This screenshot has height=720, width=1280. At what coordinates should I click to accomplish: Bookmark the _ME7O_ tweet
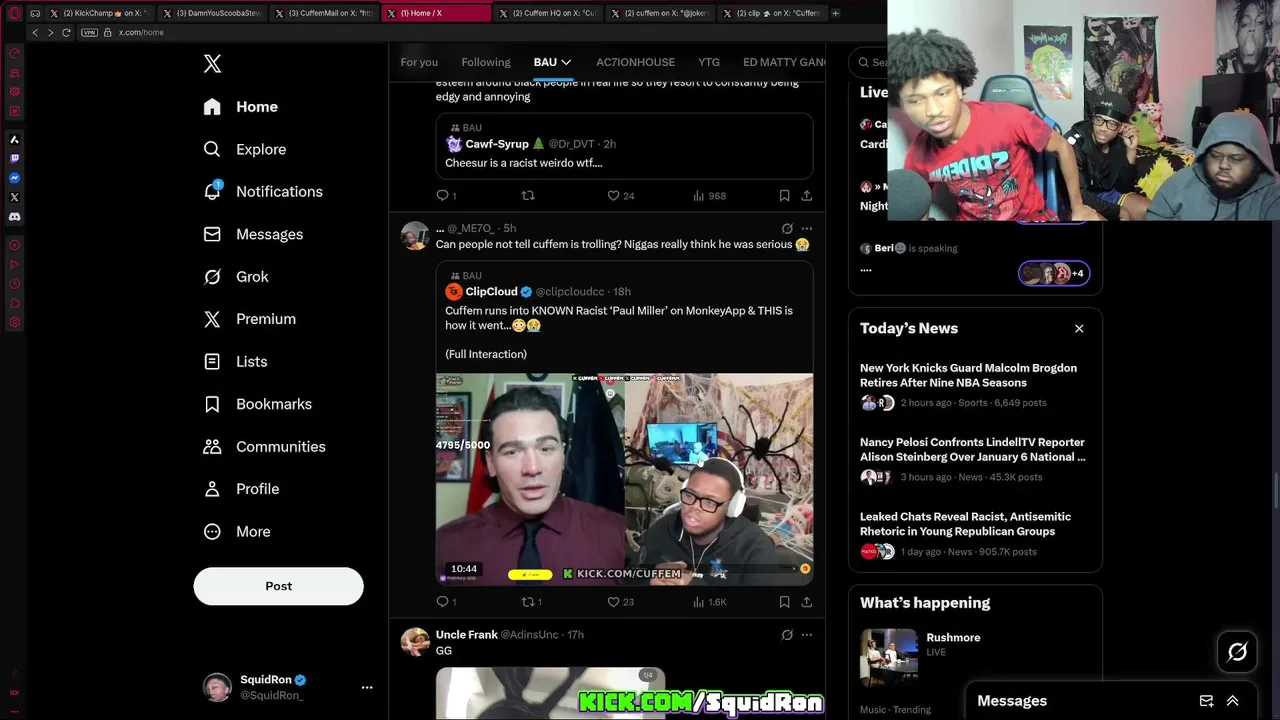[x=784, y=602]
